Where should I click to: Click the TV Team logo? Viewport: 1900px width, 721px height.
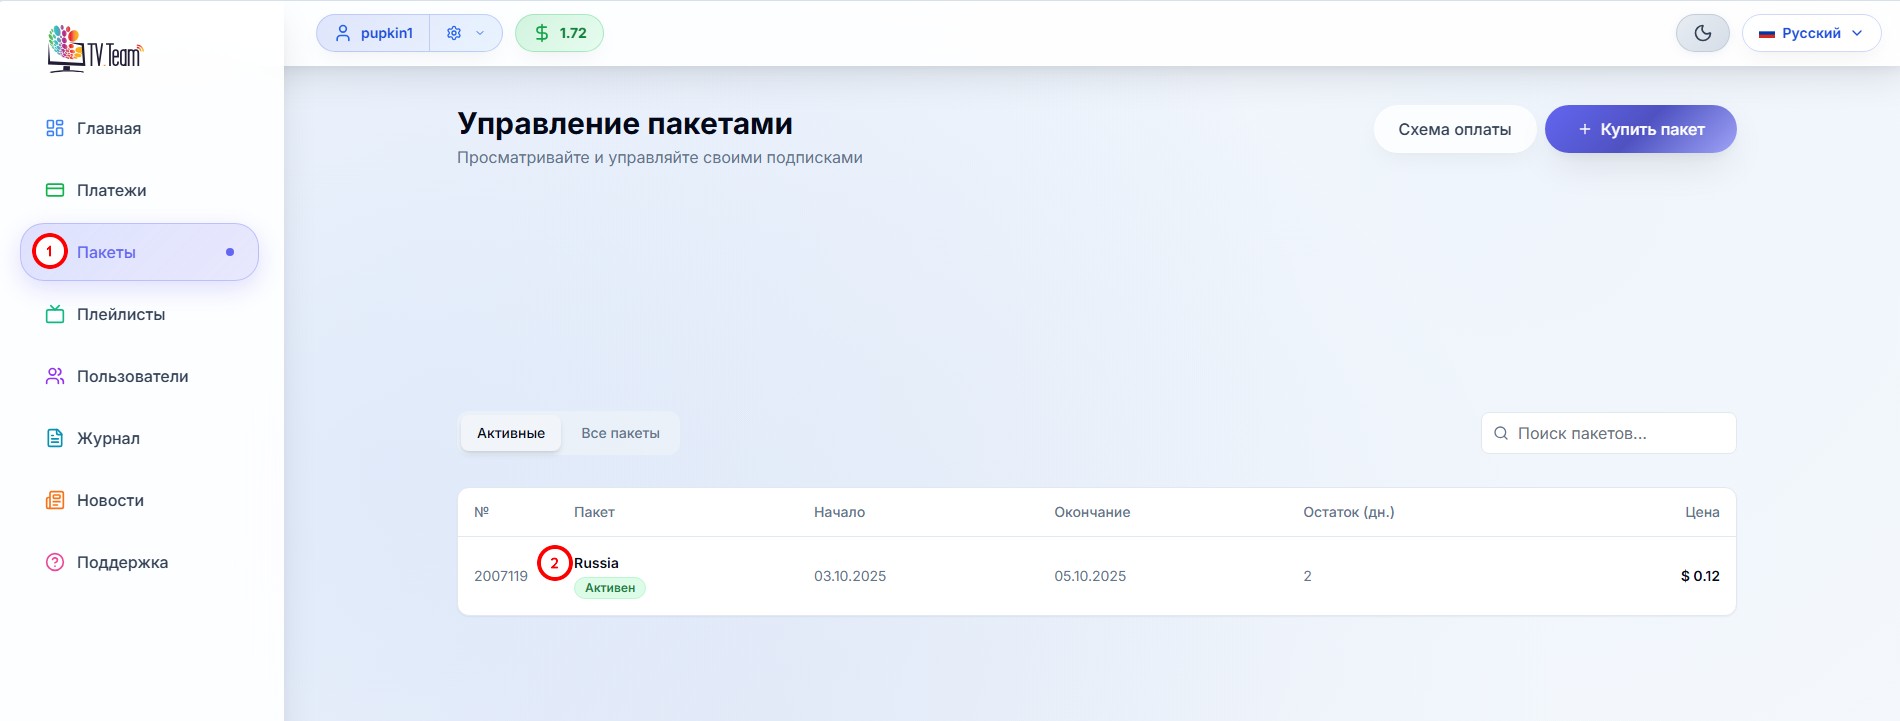coord(95,49)
